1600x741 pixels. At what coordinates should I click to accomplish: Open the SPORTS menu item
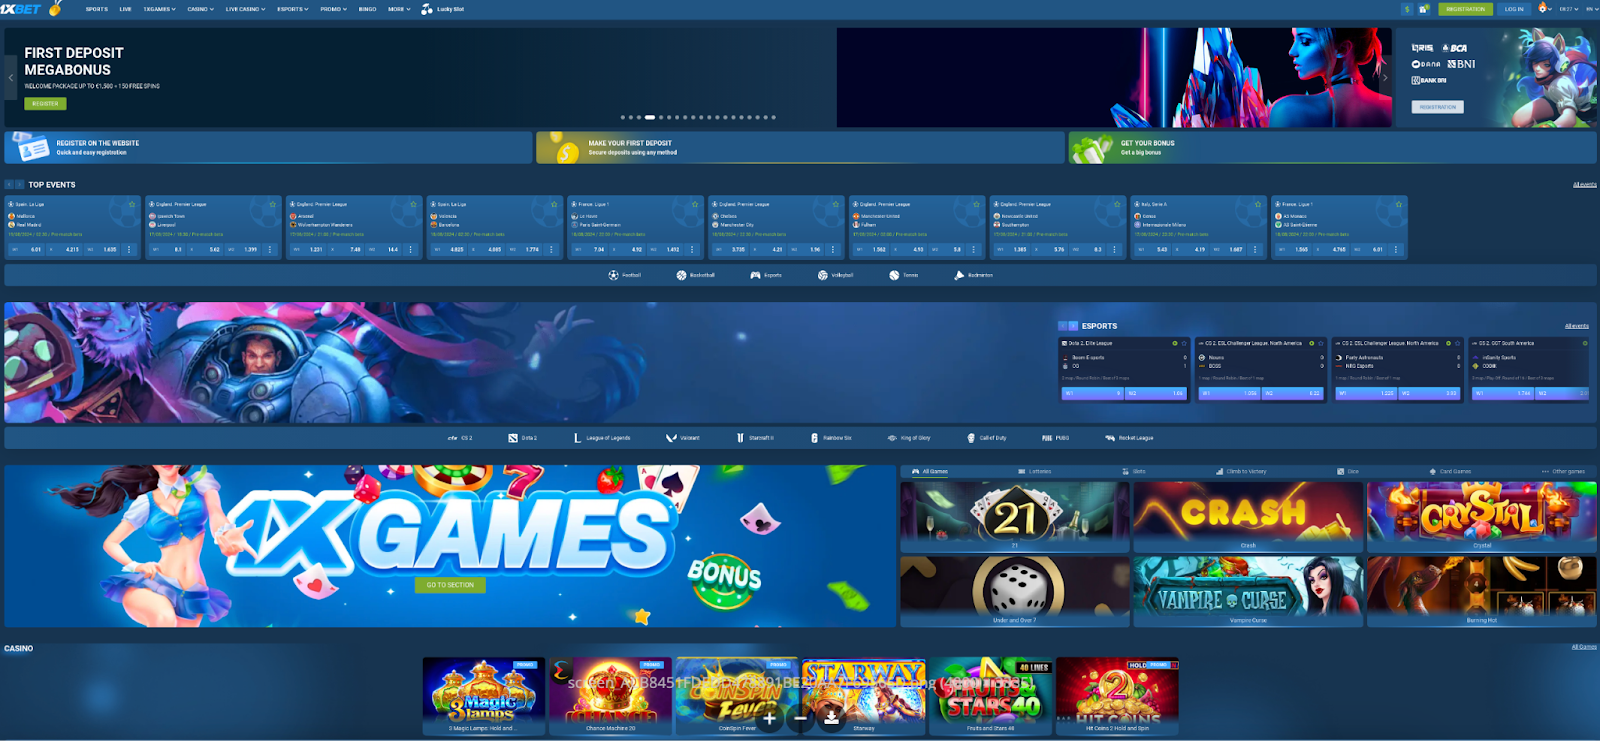pos(97,9)
